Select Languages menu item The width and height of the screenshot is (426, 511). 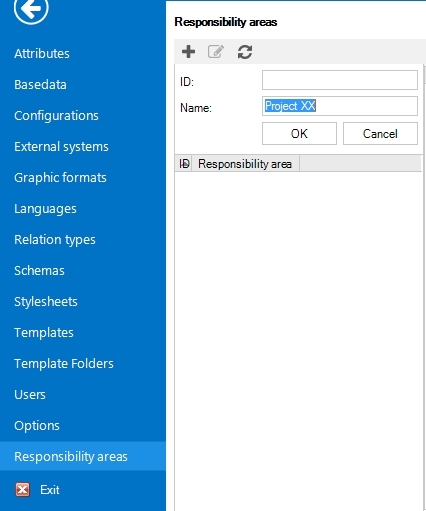pyautogui.click(x=45, y=209)
